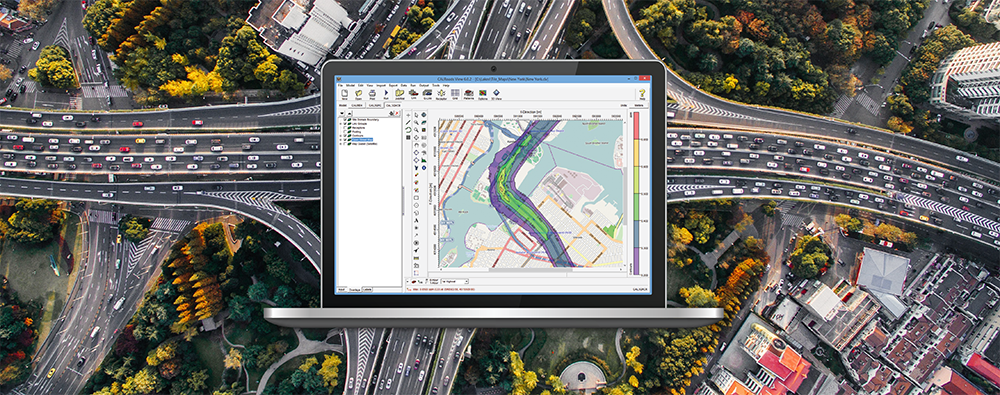Click the Grid toolbar icon

click(455, 94)
